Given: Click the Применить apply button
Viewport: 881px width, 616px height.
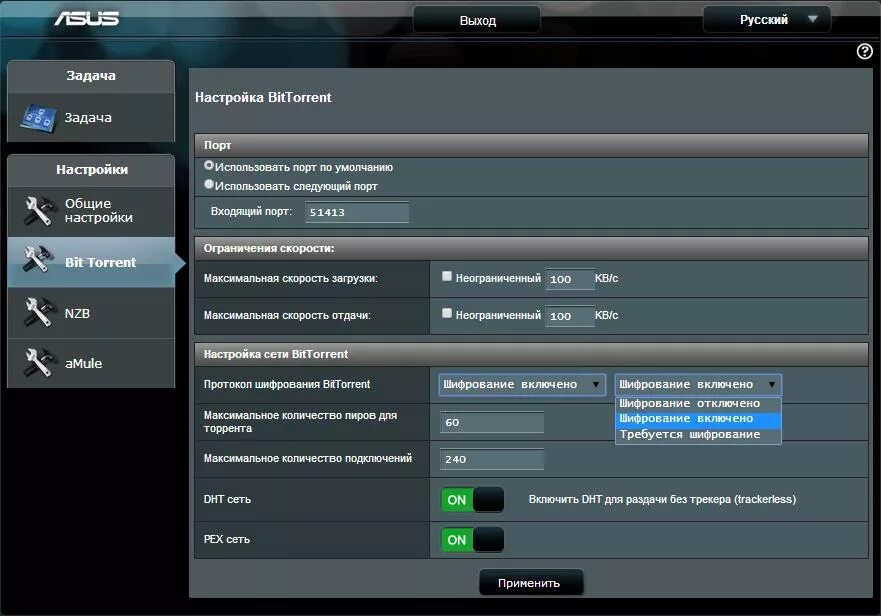Looking at the screenshot, I should pyautogui.click(x=531, y=583).
